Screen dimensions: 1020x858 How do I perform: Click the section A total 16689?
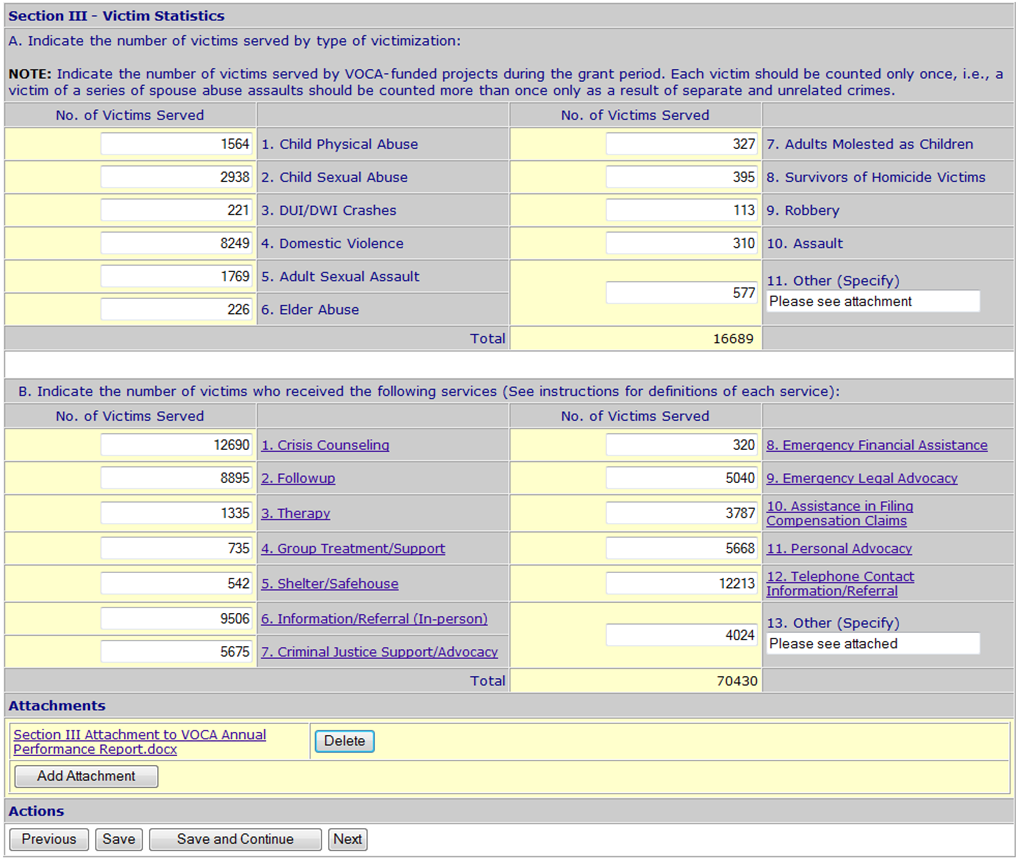[733, 338]
